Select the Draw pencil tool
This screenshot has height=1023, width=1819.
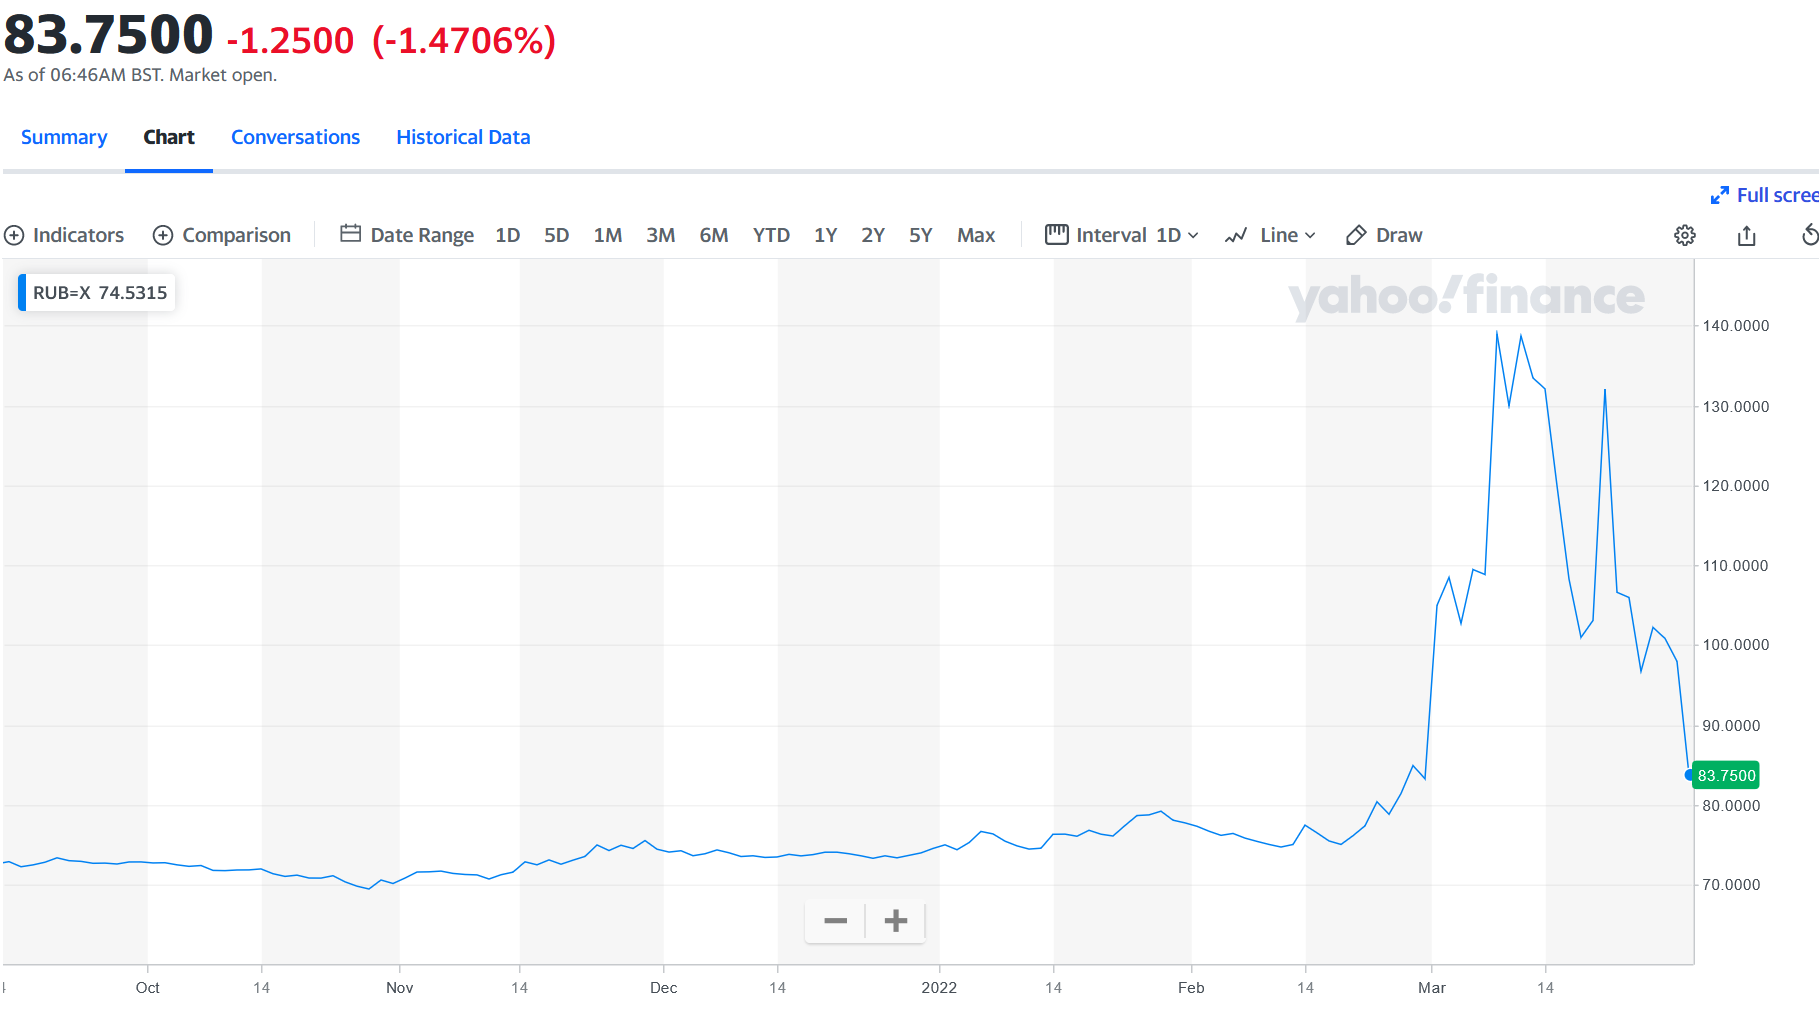tap(1356, 235)
